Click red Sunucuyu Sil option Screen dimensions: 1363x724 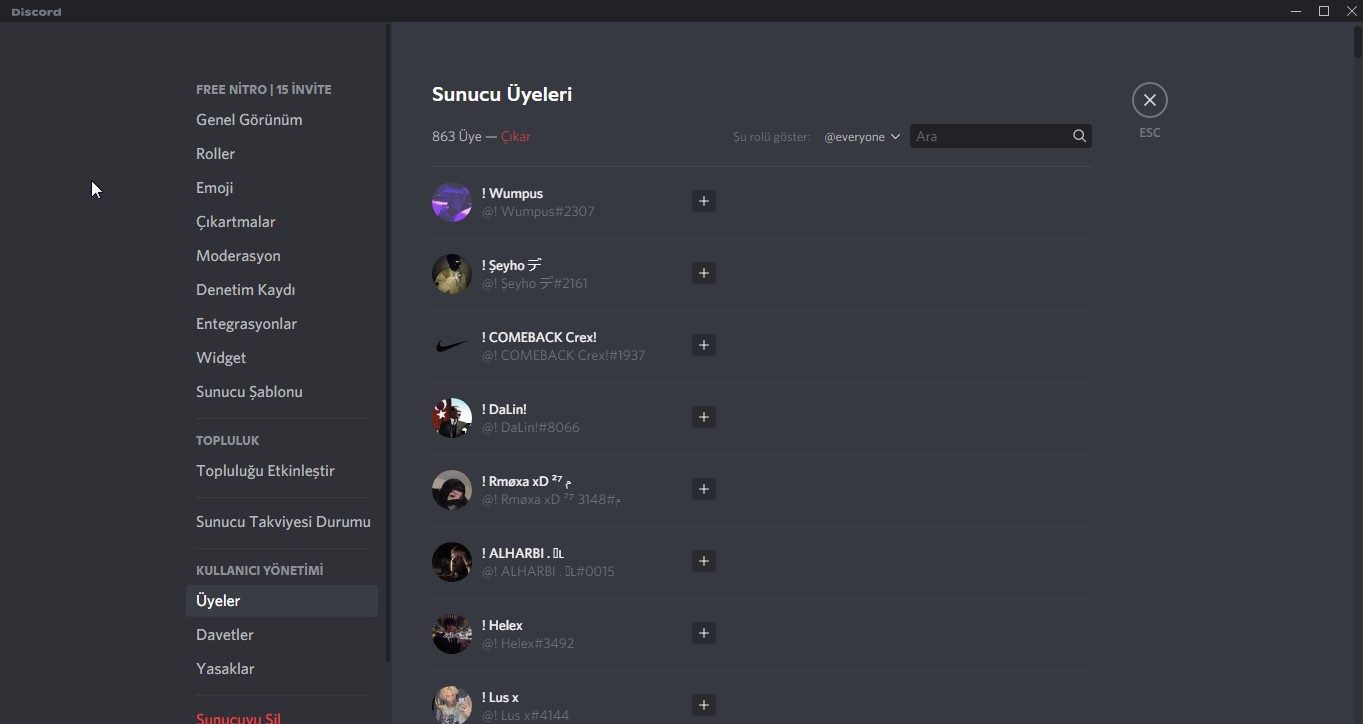238,718
